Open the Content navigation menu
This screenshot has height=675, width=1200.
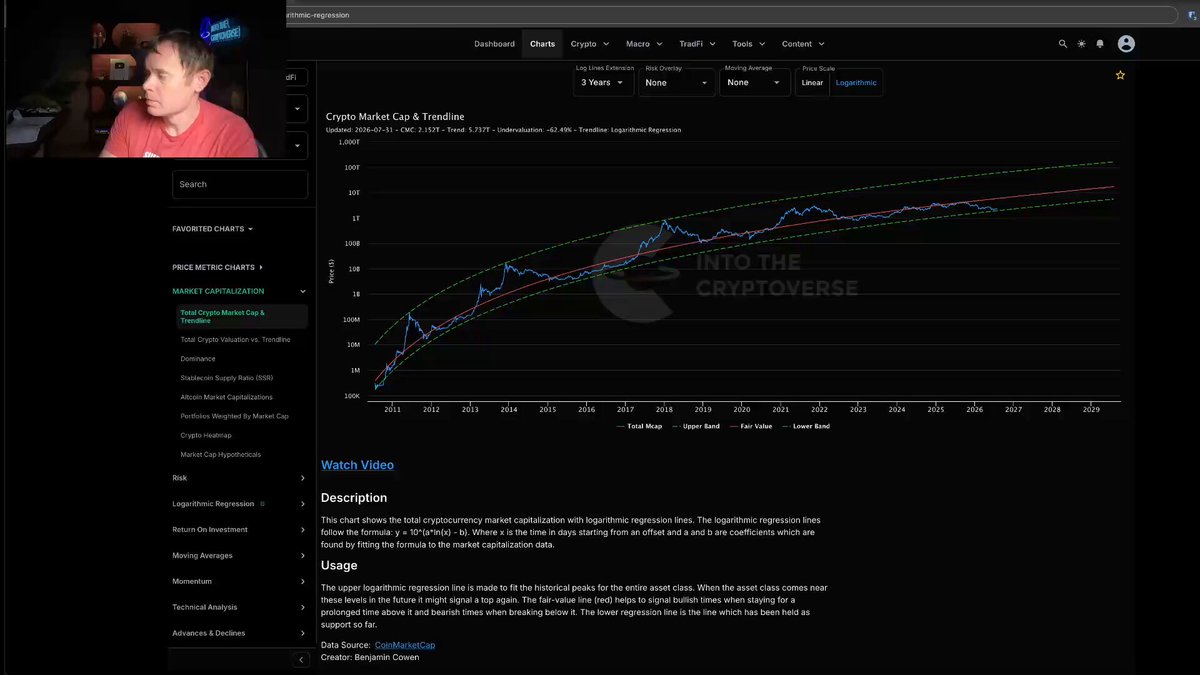point(803,44)
